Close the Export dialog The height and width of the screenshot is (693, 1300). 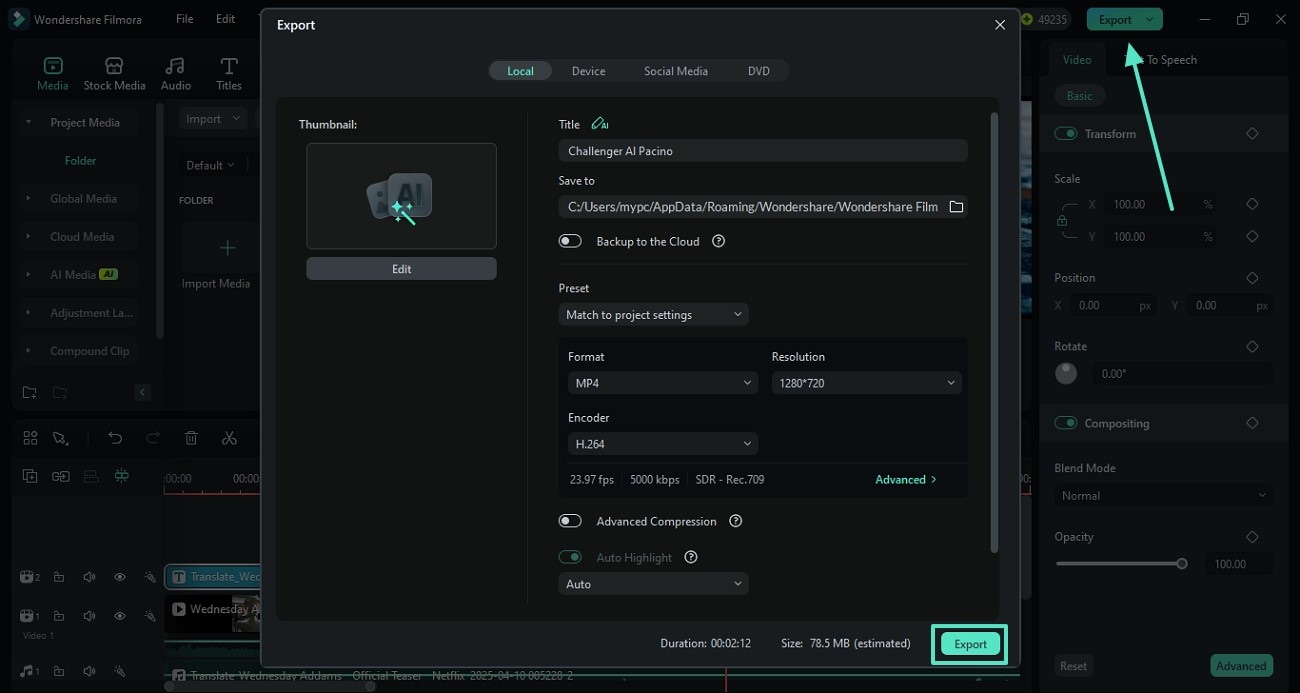(x=1000, y=25)
